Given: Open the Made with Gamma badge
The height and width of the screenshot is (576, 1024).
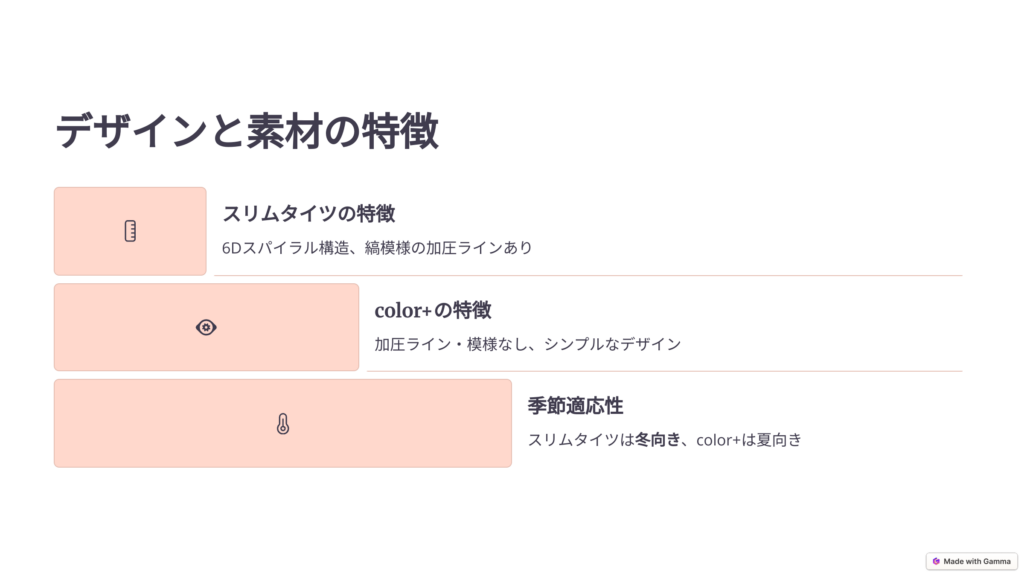Looking at the screenshot, I should (972, 561).
